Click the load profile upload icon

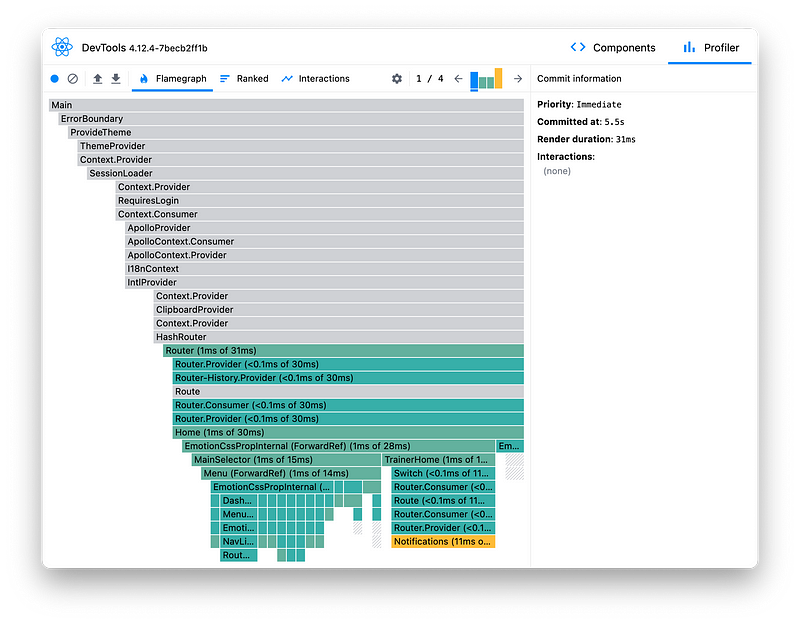click(98, 79)
